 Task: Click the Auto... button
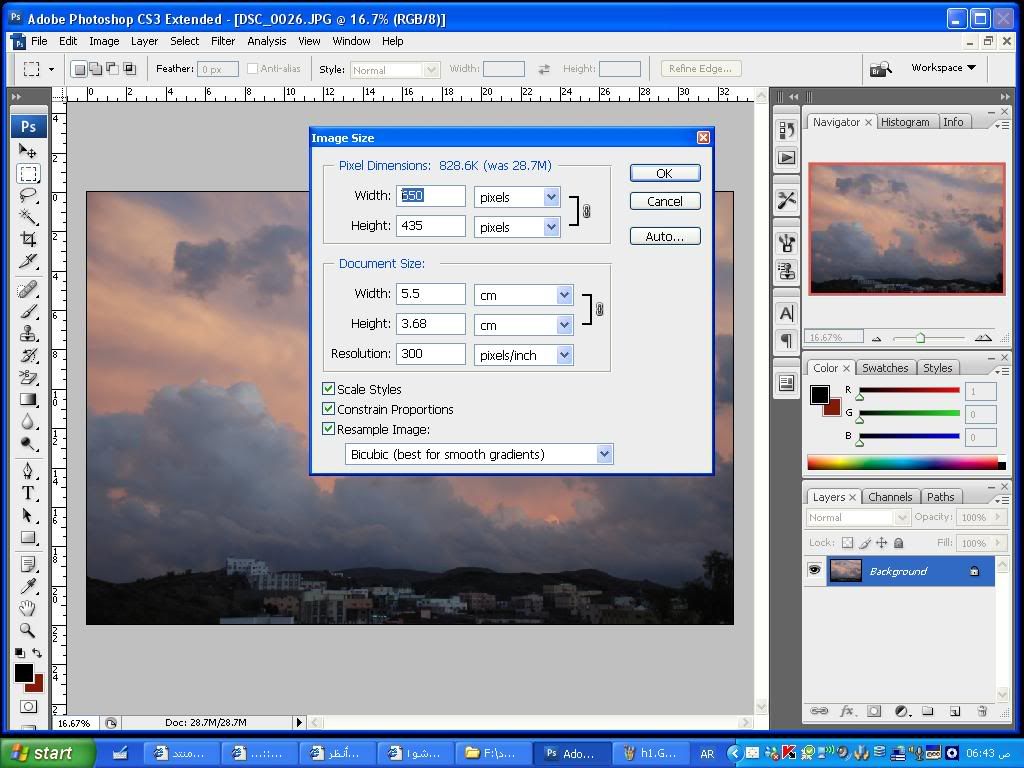[664, 236]
